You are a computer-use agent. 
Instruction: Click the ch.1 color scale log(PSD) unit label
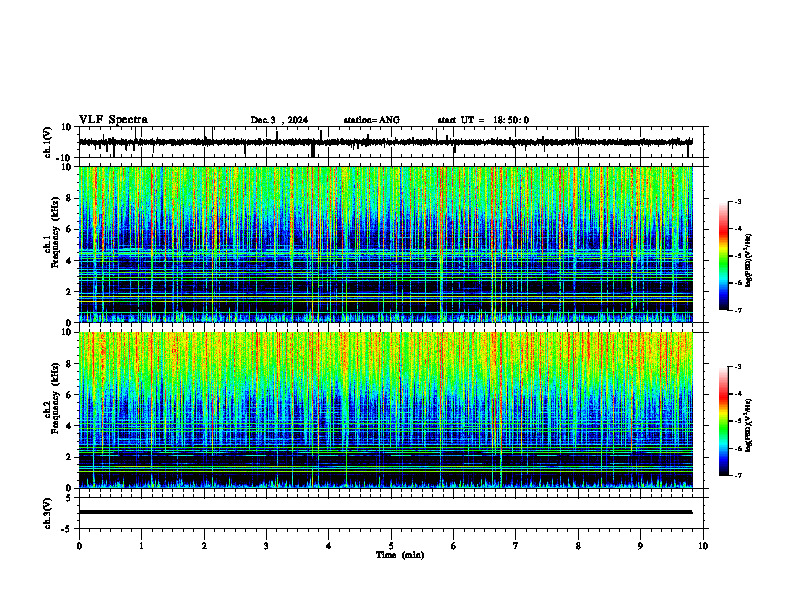coord(749,260)
